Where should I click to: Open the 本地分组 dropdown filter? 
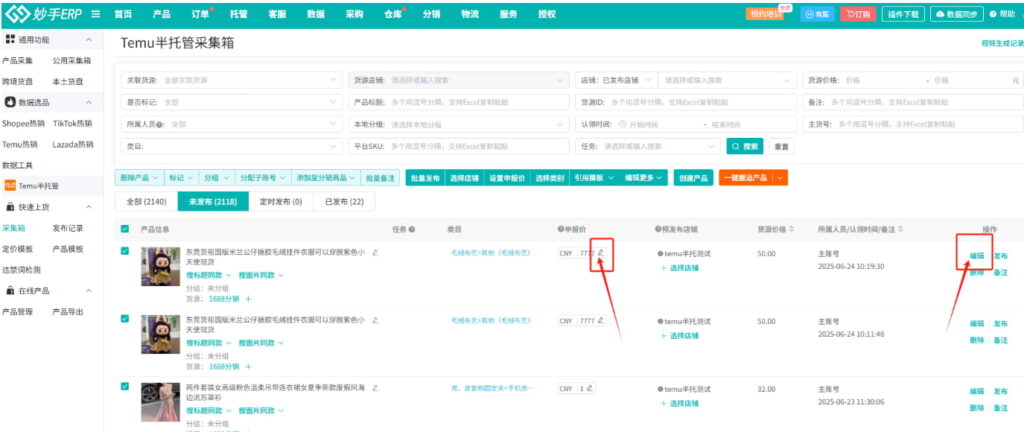click(x=459, y=124)
